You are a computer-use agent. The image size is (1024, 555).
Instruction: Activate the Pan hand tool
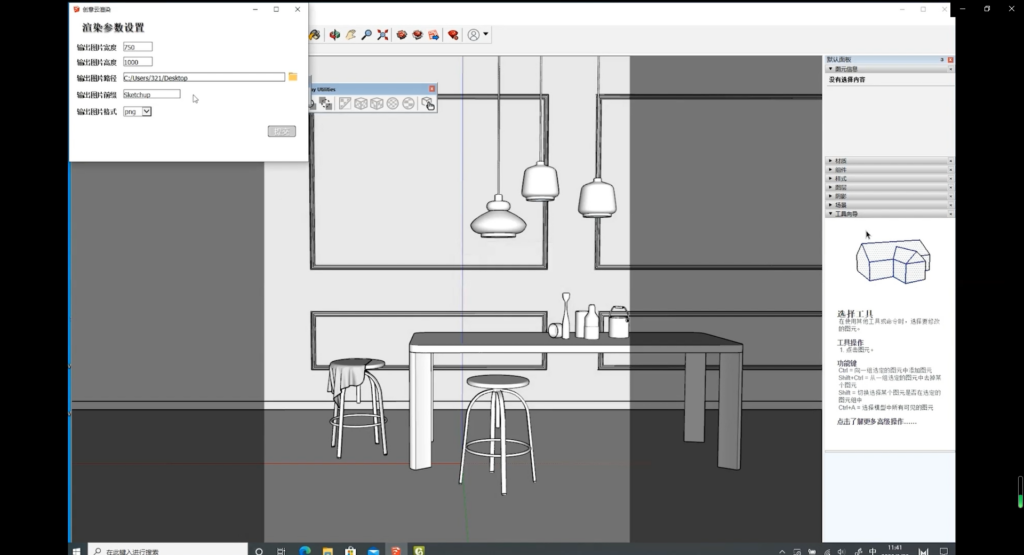[351, 35]
